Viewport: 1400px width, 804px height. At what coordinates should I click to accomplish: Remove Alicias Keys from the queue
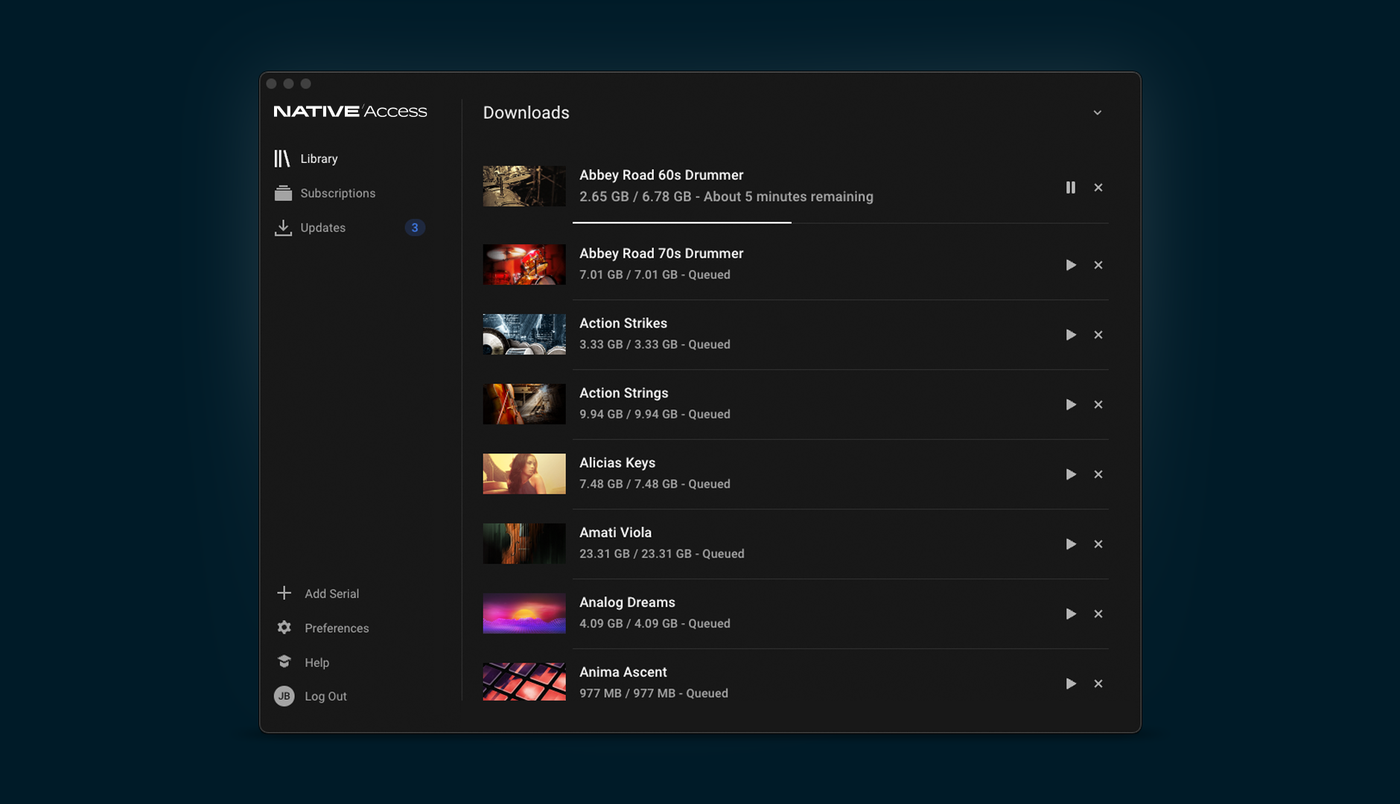tap(1098, 474)
